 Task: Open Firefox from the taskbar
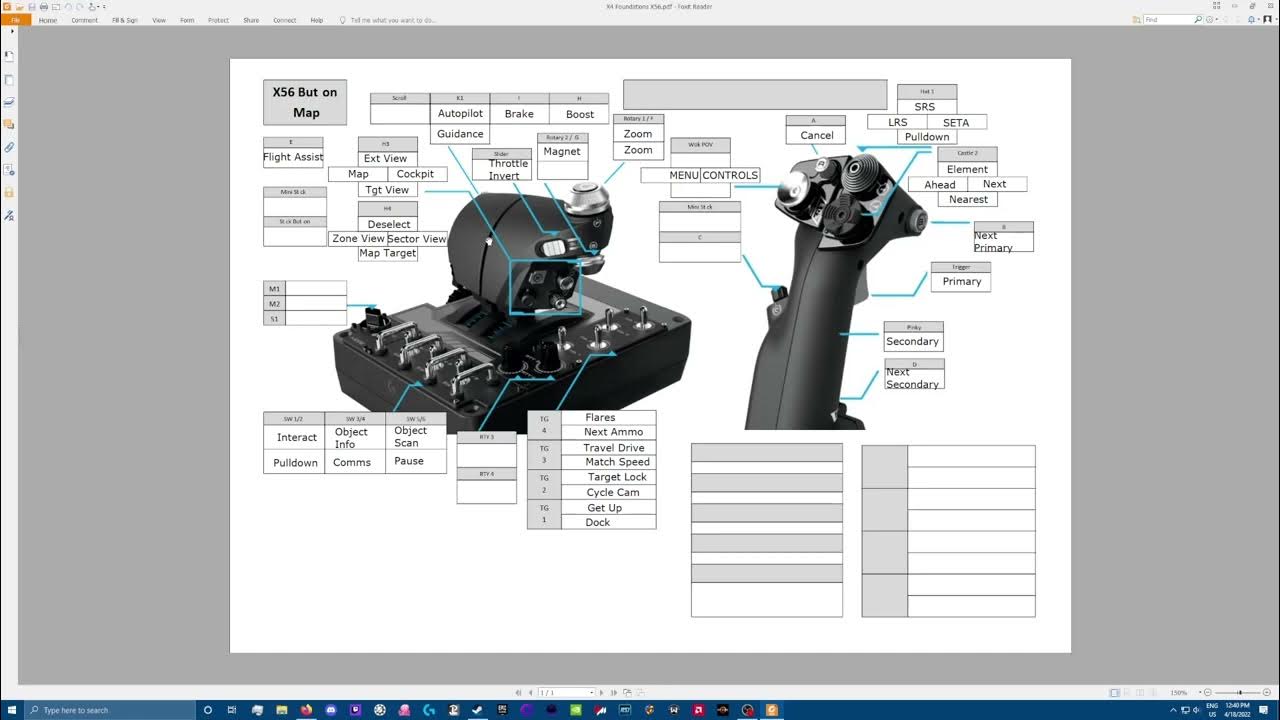click(x=306, y=710)
